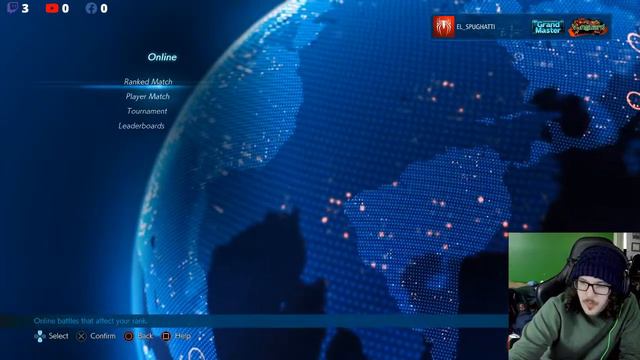Click the Online menu heading
The height and width of the screenshot is (360, 640).
point(162,57)
